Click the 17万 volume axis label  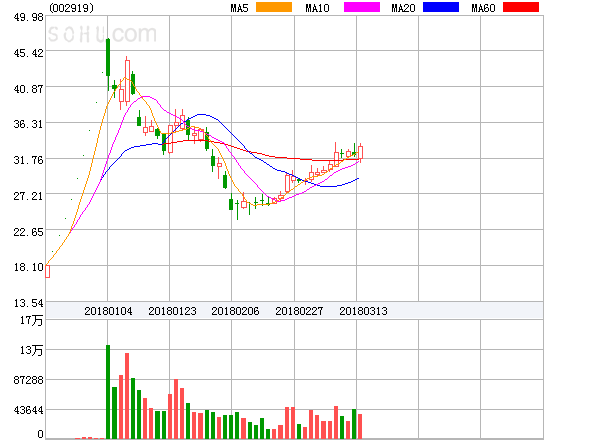[x=32, y=320]
